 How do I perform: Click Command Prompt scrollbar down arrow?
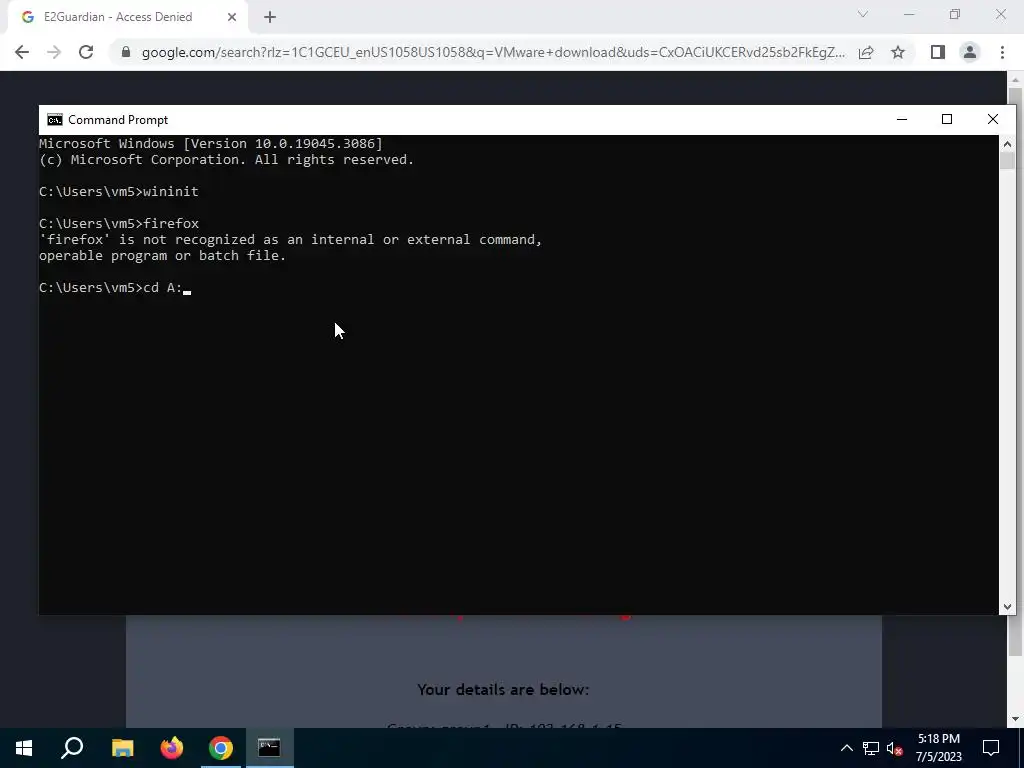tap(1007, 607)
